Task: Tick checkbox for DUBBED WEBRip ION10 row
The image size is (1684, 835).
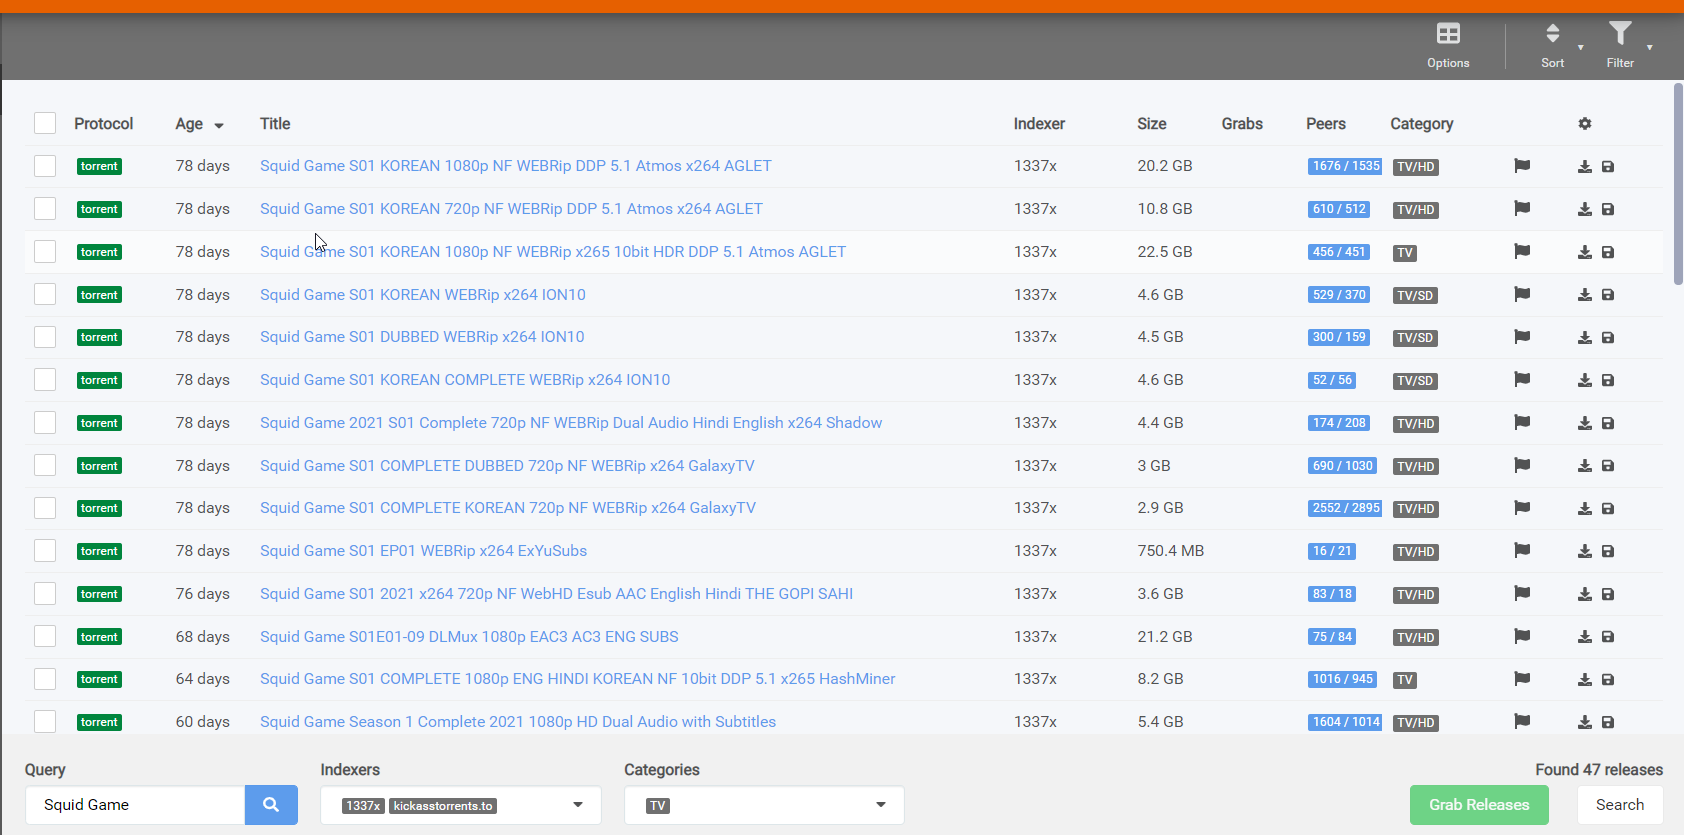Action: (x=45, y=337)
